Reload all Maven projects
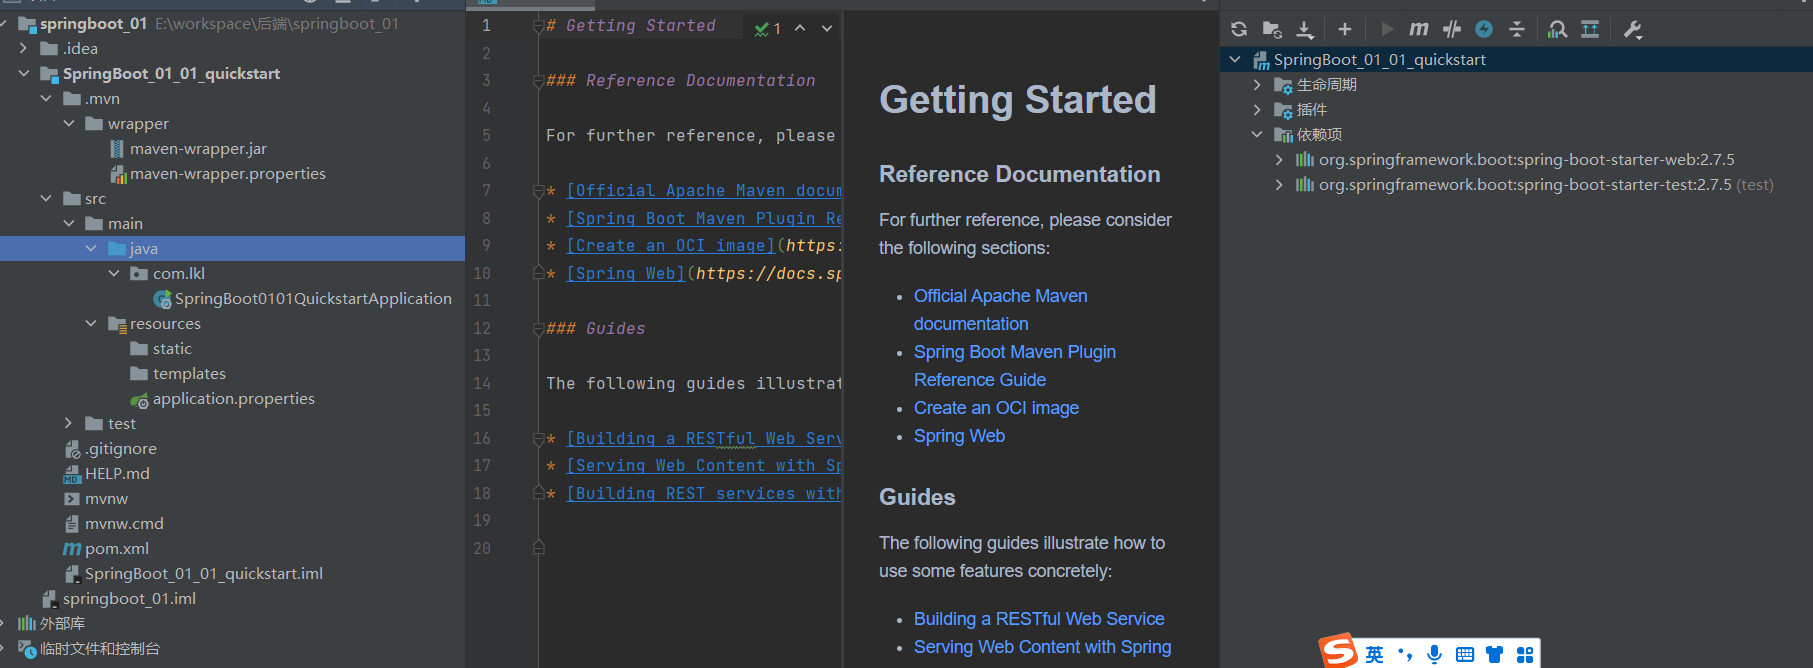 (1239, 29)
